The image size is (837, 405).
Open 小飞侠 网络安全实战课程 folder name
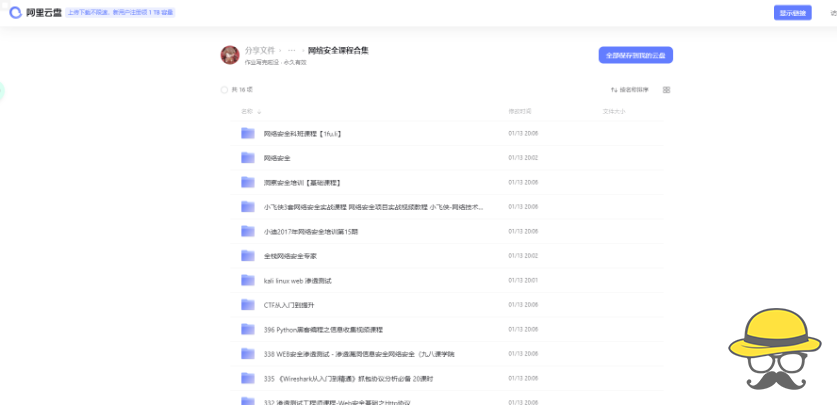pos(374,207)
